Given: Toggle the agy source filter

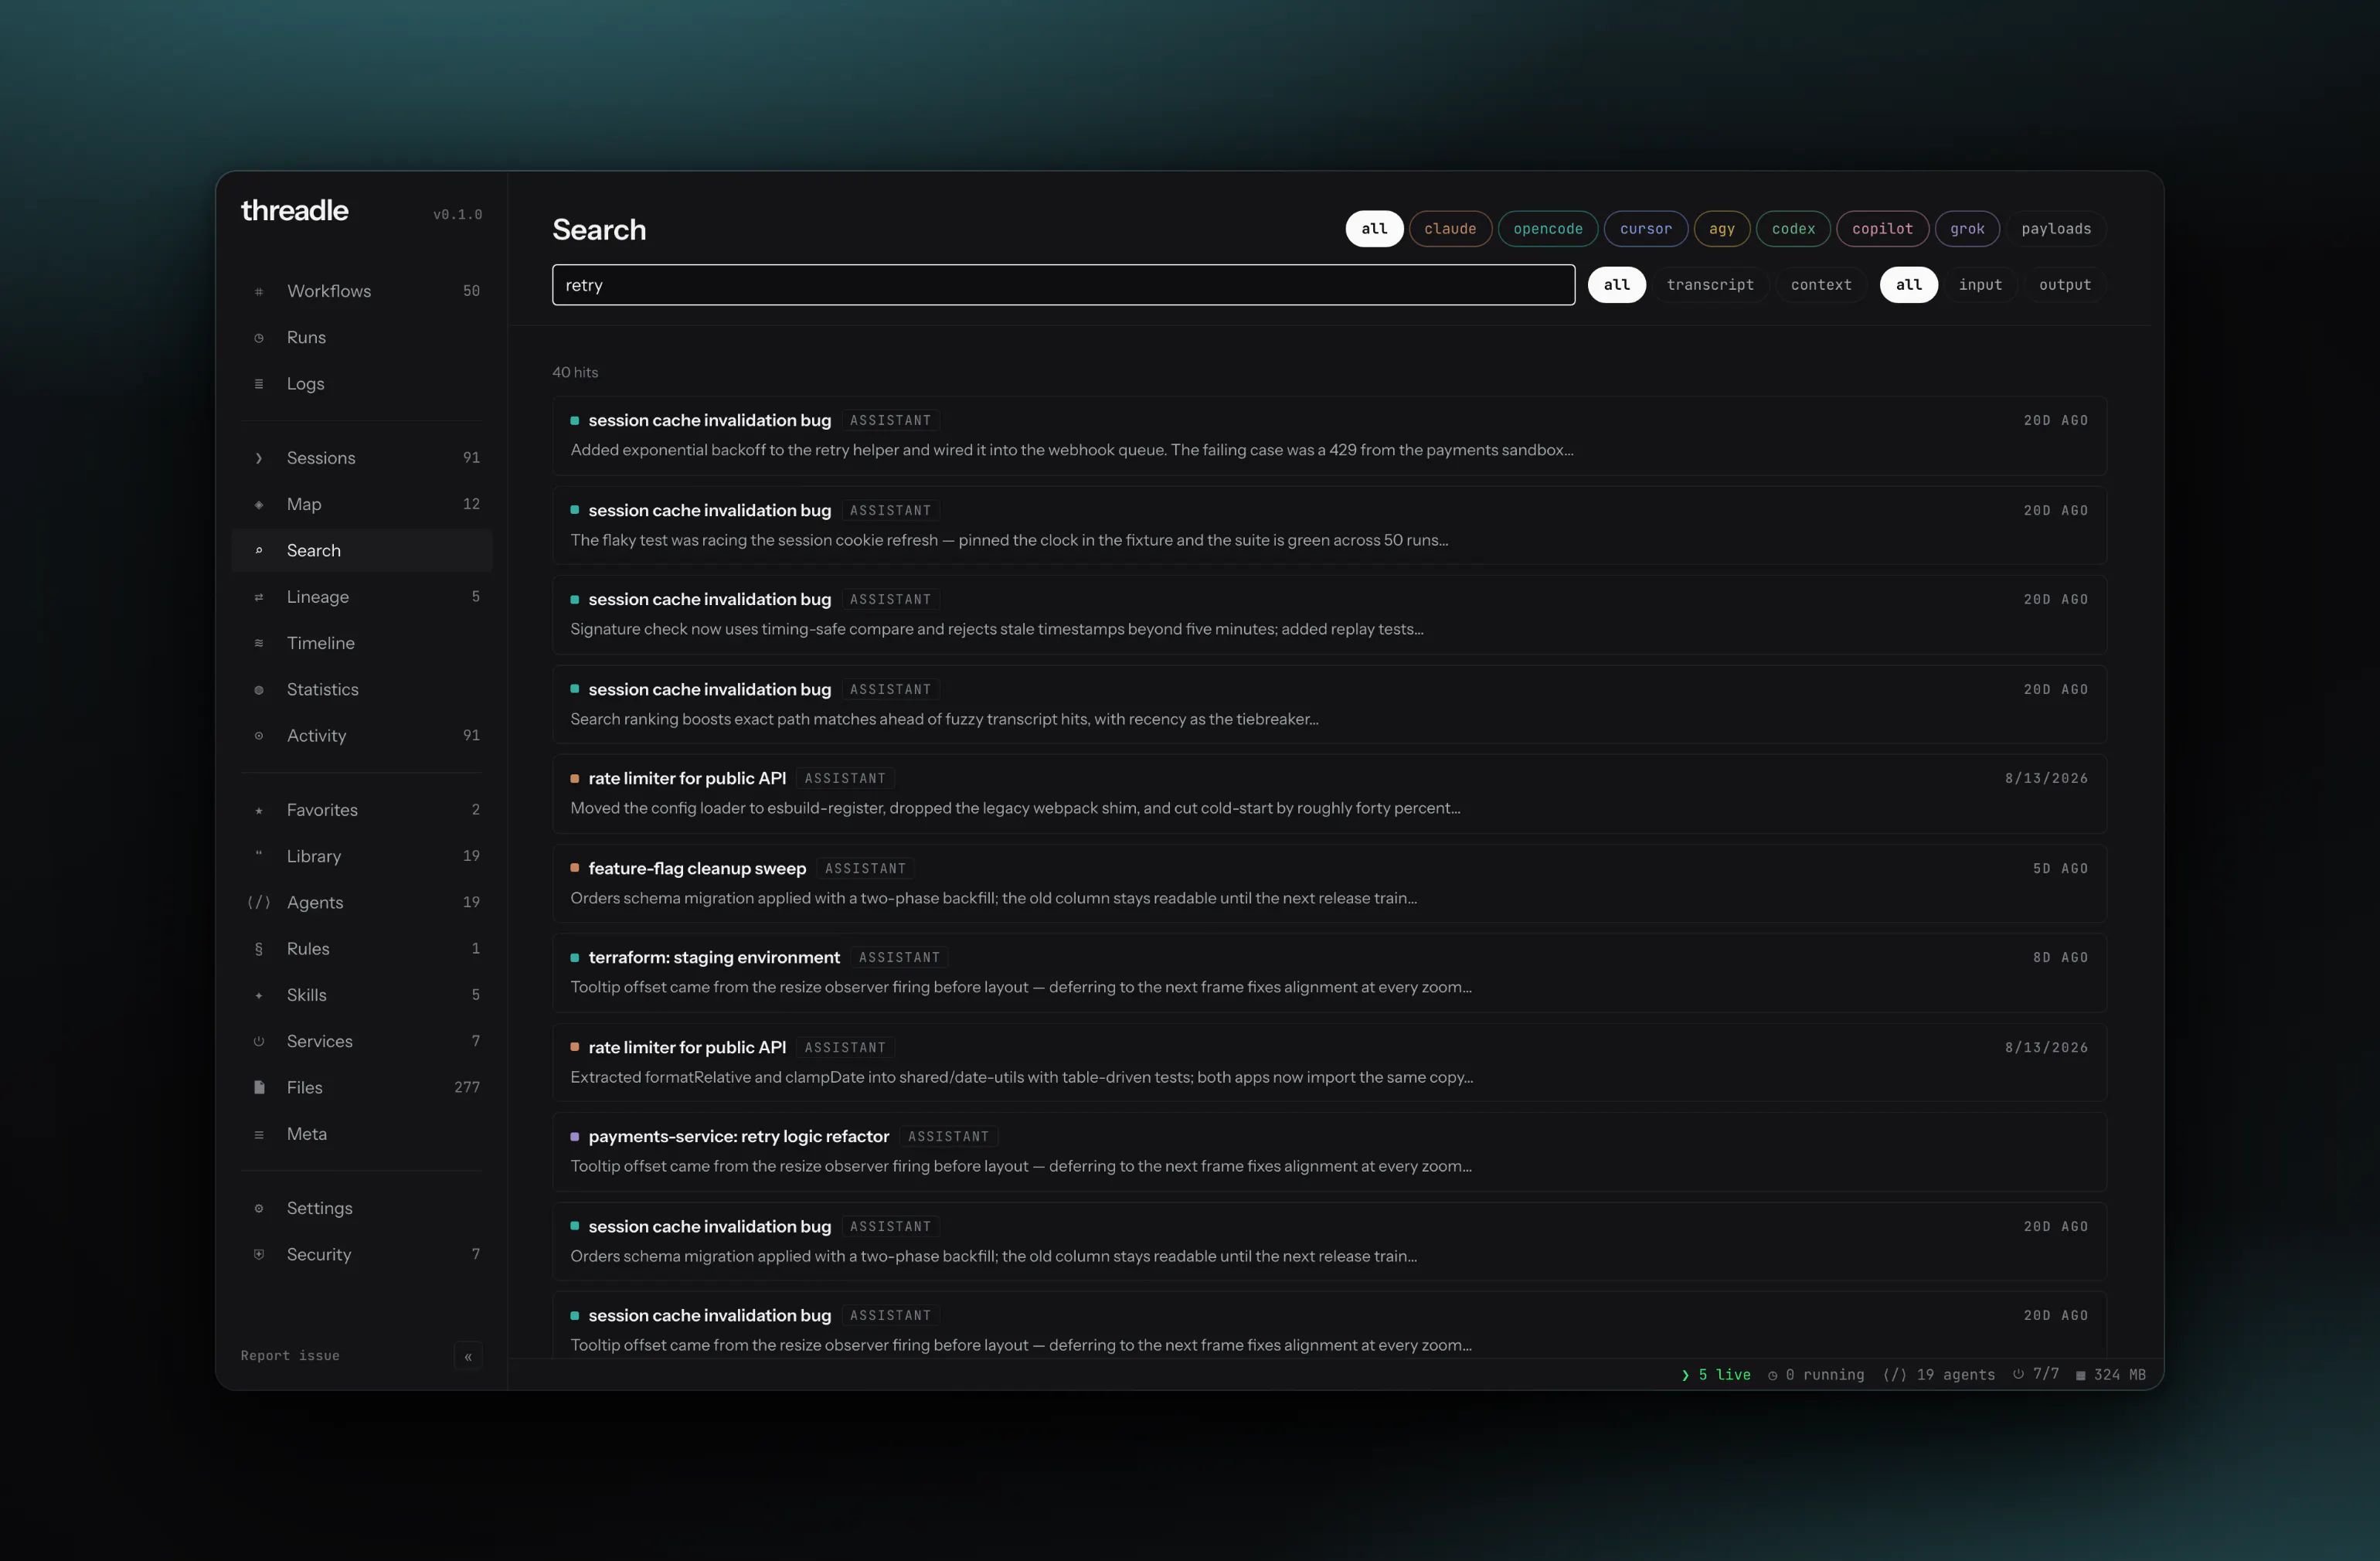Looking at the screenshot, I should [x=1722, y=229].
